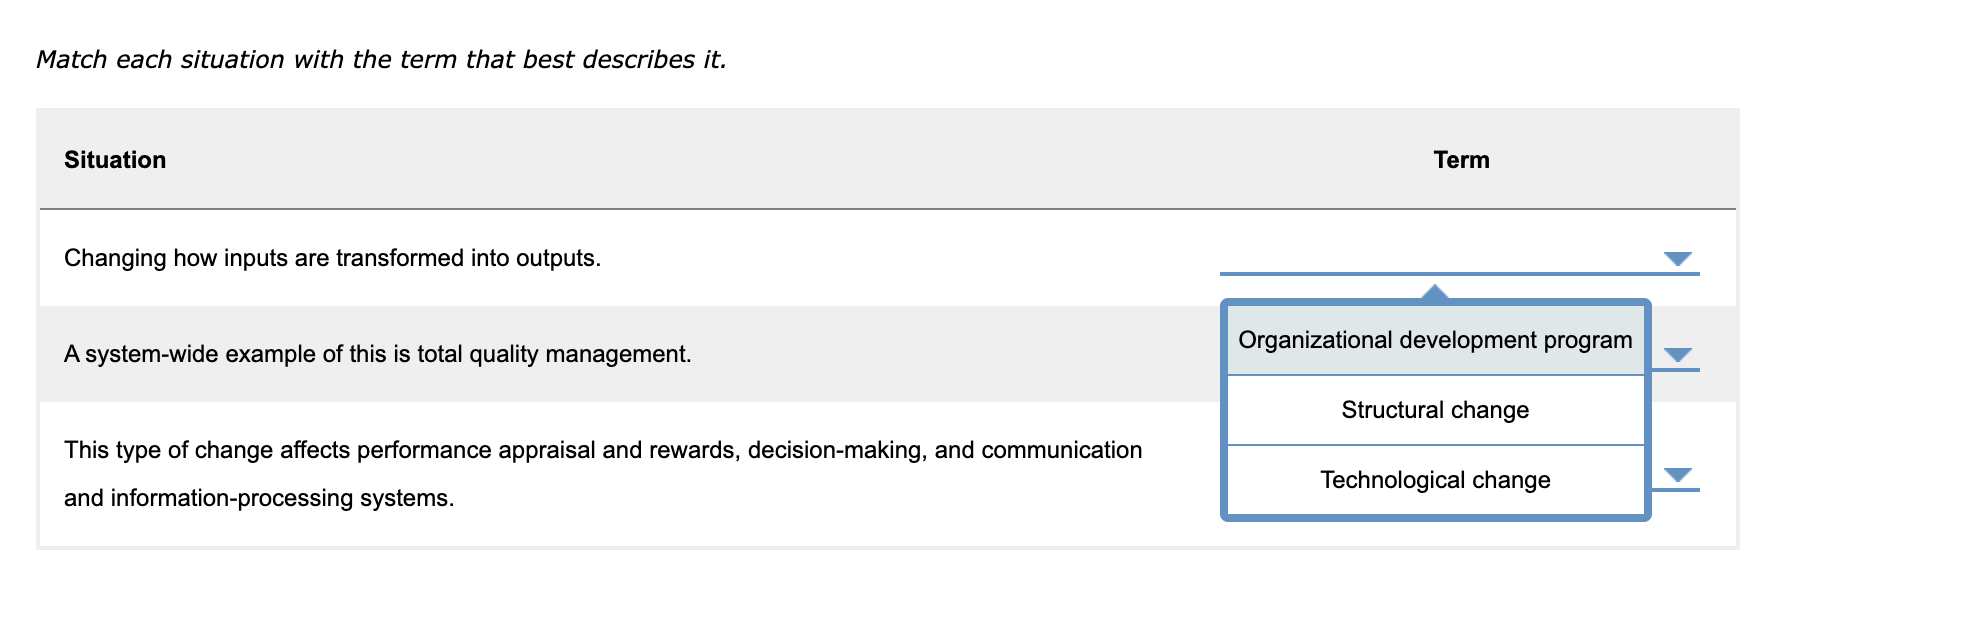Pick 'Technological change' from the open menu
This screenshot has height=622, width=1972.
[x=1434, y=479]
